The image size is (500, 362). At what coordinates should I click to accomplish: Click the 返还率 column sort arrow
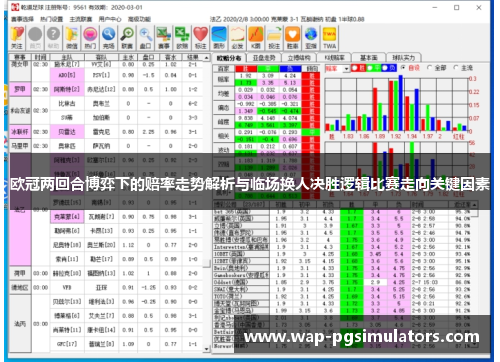[474, 204]
